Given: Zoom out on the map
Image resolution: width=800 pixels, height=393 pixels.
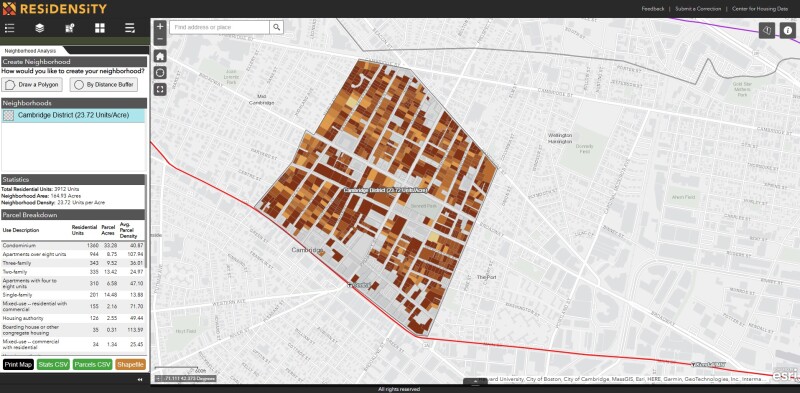Looking at the screenshot, I should [x=160, y=39].
